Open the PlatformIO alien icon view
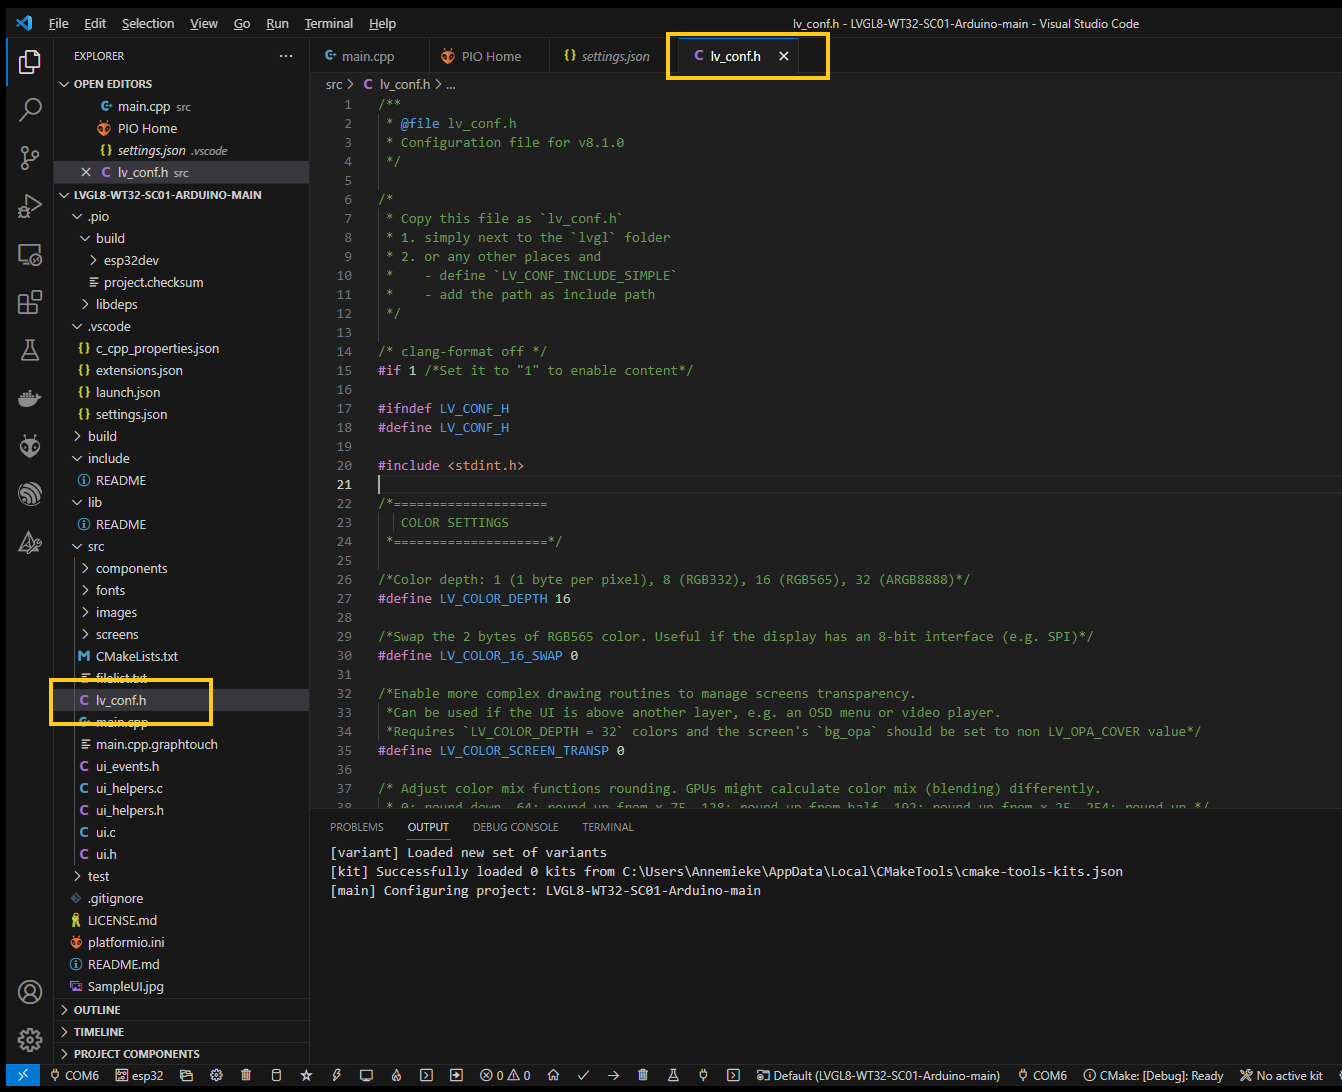Screen dimensions: 1342x1092 click(x=30, y=446)
